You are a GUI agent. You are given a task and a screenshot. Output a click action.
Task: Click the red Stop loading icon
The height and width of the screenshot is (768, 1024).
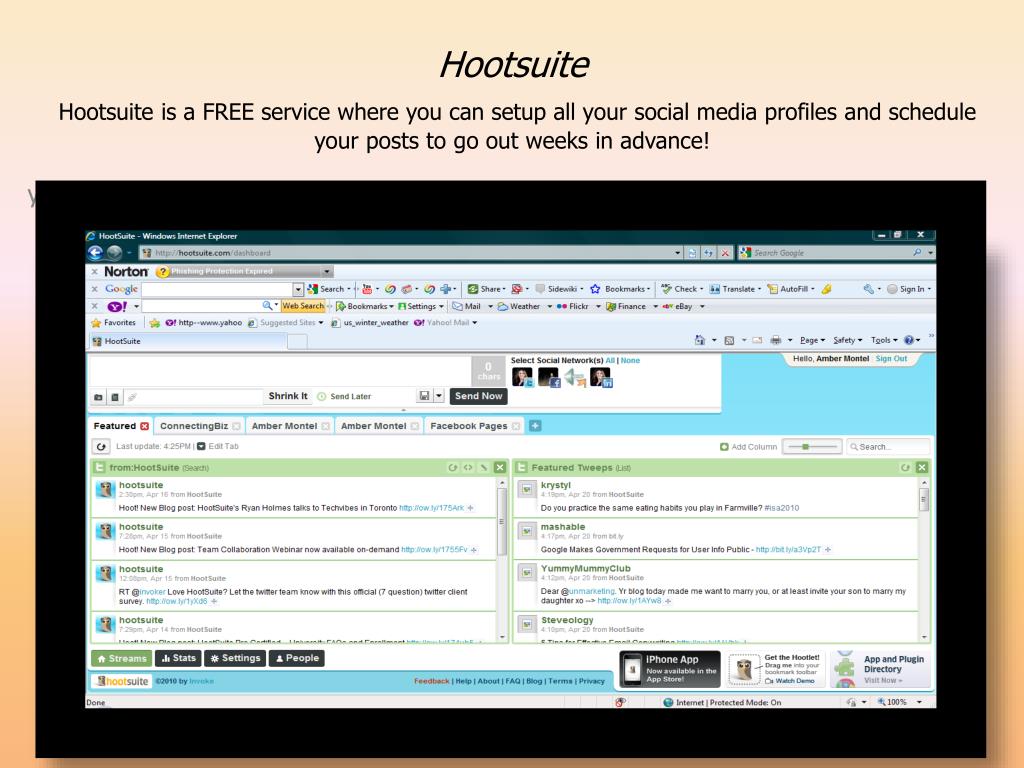tap(725, 253)
